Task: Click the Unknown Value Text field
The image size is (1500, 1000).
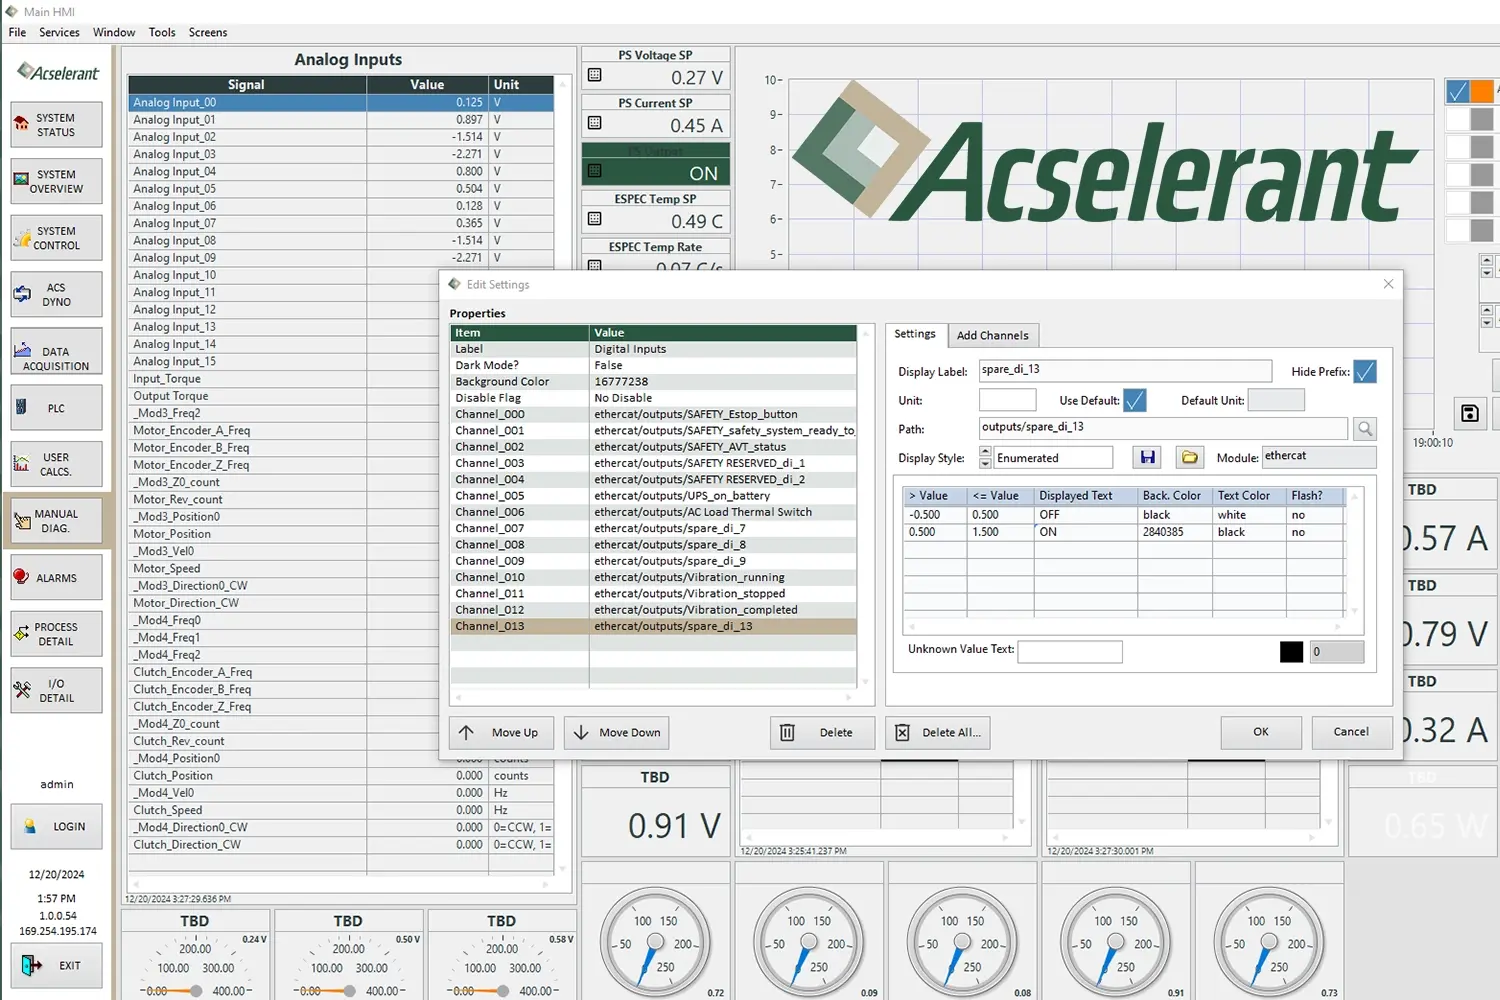Action: click(x=1070, y=652)
